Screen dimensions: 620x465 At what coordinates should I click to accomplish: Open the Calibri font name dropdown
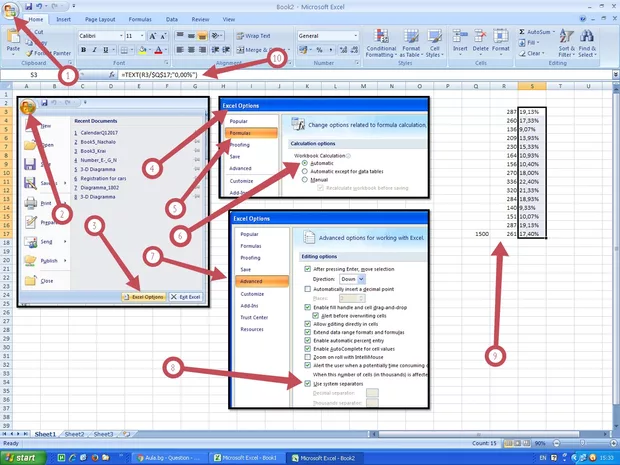121,36
